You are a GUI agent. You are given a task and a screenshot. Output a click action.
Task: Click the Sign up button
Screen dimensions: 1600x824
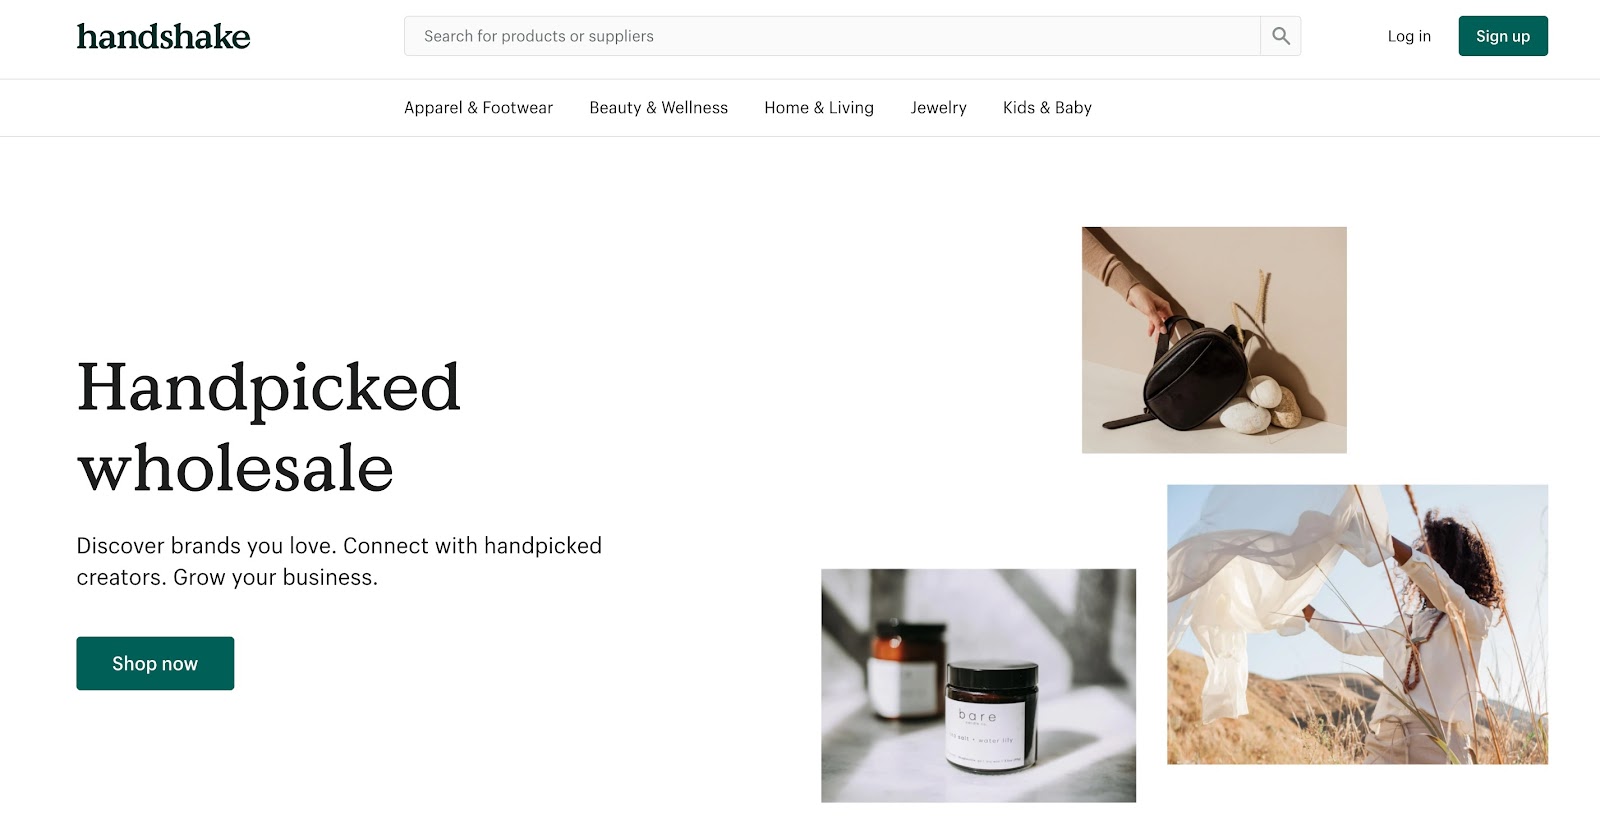tap(1503, 36)
